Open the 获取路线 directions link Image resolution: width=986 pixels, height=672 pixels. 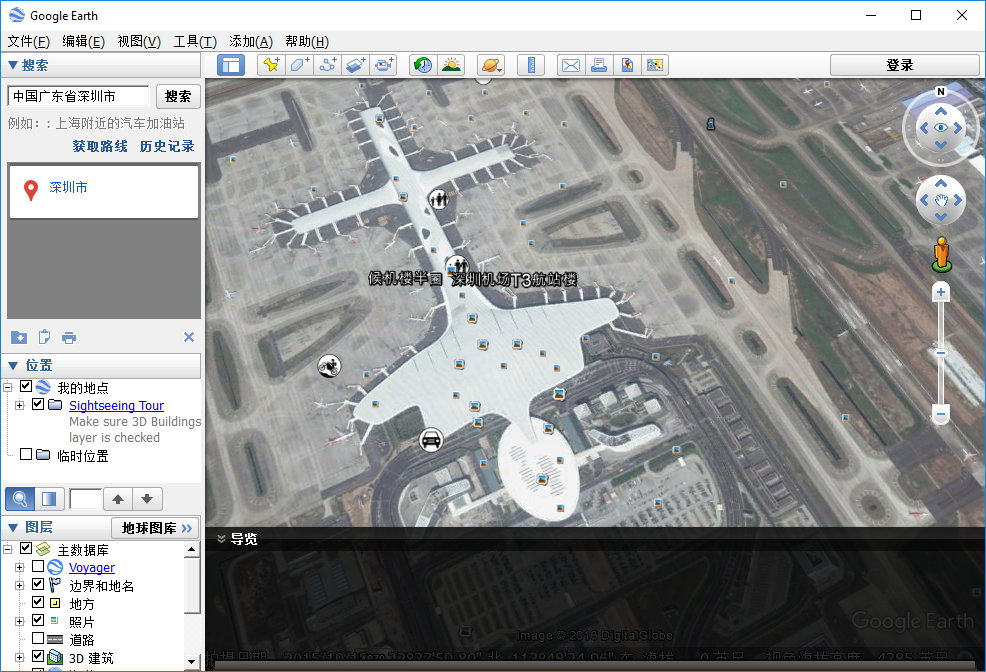tap(100, 146)
